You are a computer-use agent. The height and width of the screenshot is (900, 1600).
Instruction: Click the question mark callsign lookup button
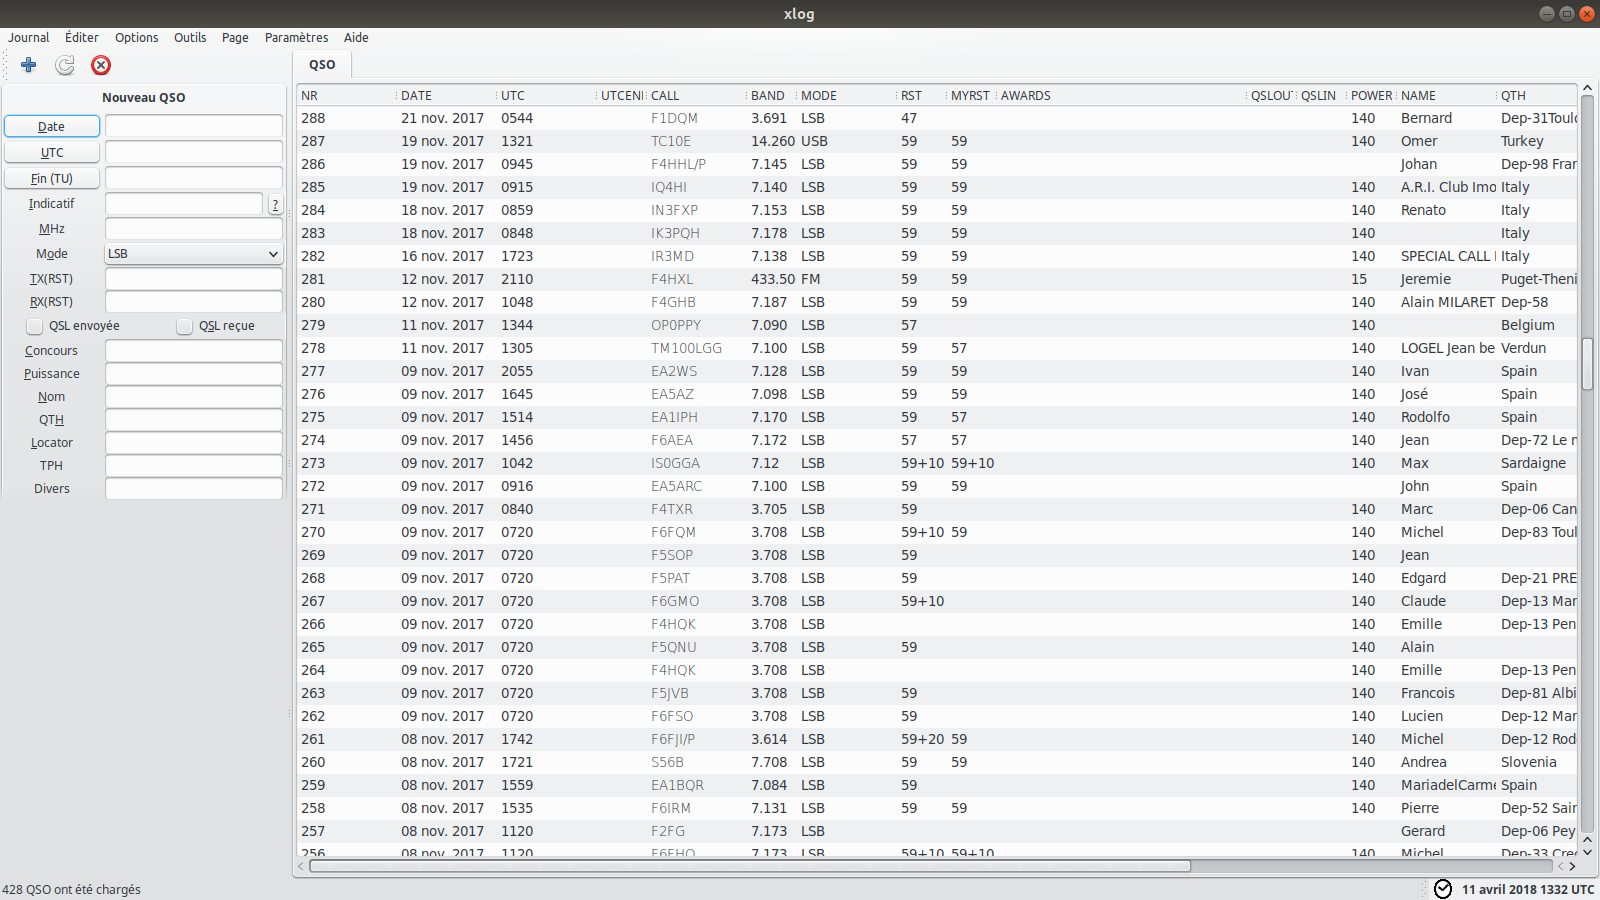tap(275, 204)
